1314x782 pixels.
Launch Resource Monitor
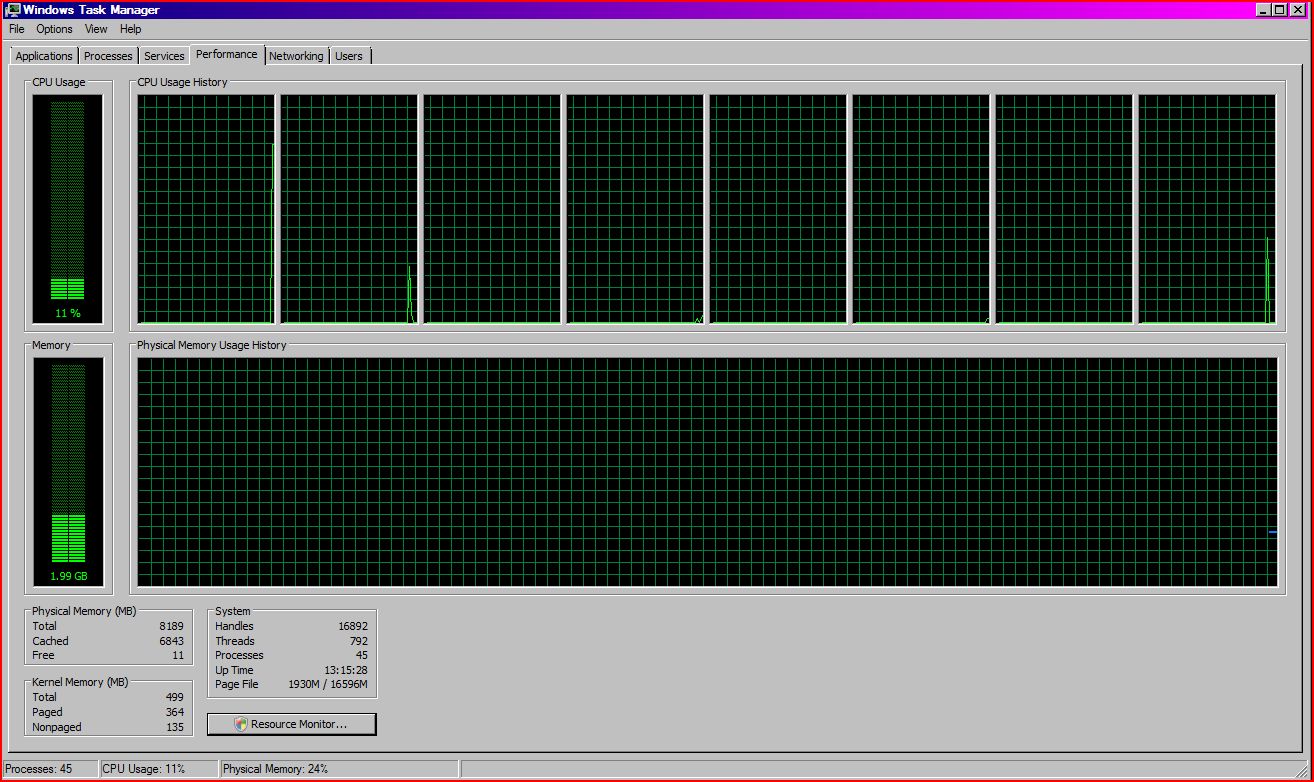pyautogui.click(x=292, y=724)
